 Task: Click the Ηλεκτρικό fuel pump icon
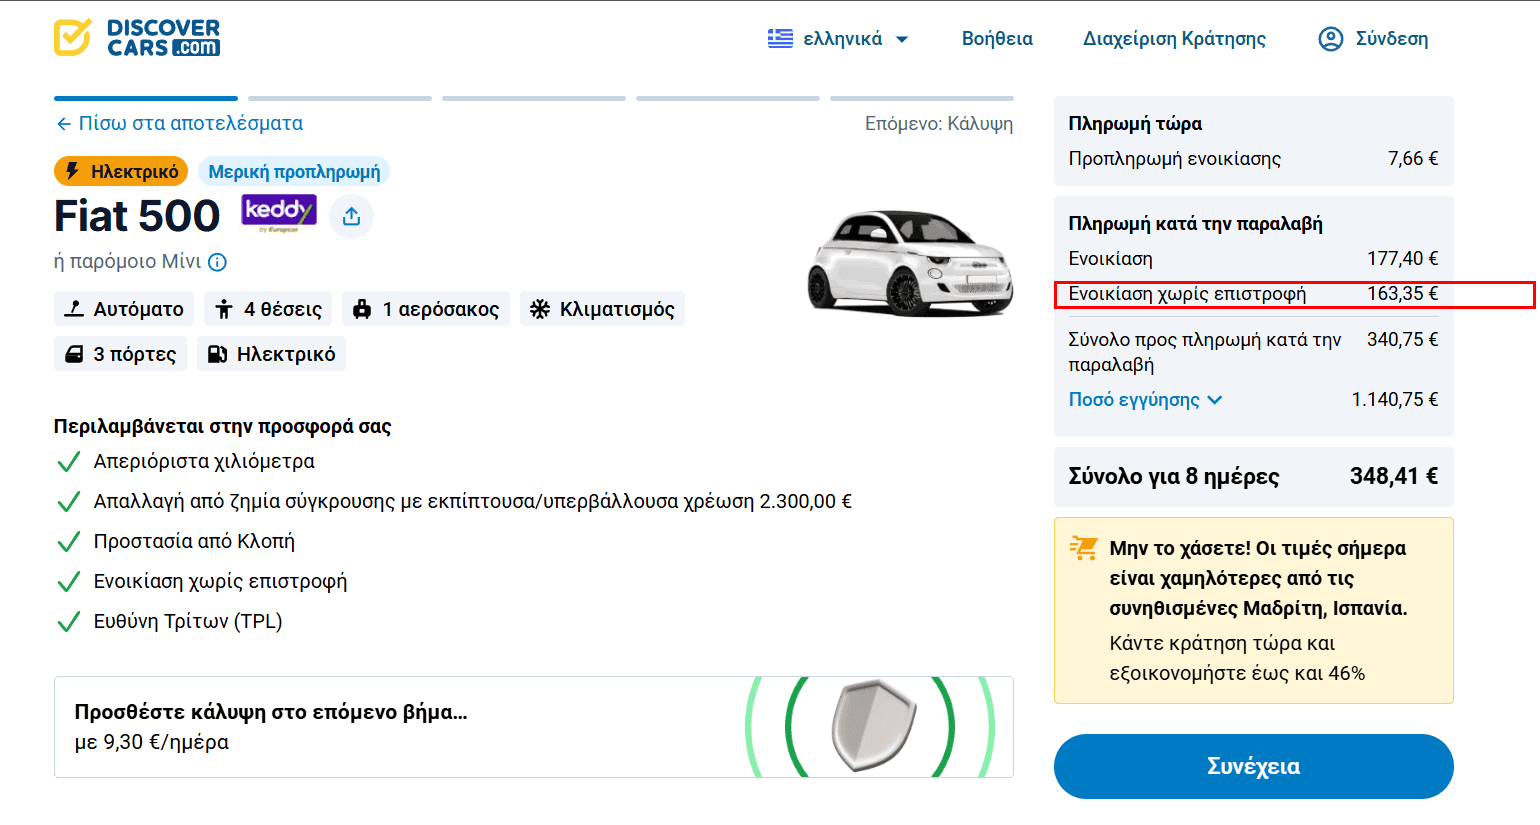(x=217, y=354)
